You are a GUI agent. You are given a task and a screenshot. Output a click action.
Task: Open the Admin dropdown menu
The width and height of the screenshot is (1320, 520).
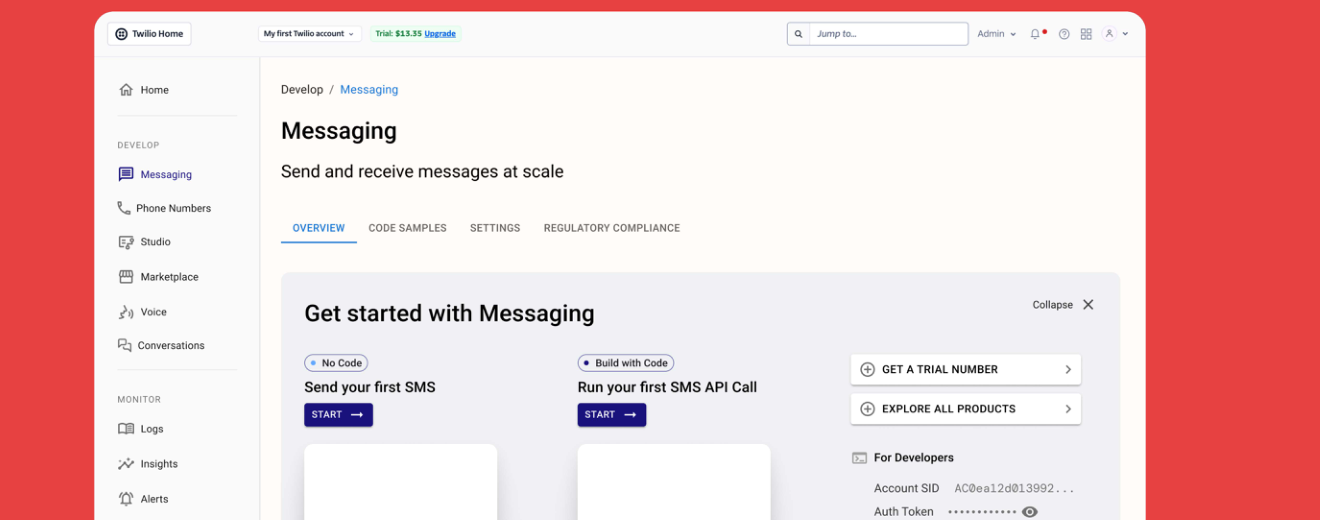(996, 34)
